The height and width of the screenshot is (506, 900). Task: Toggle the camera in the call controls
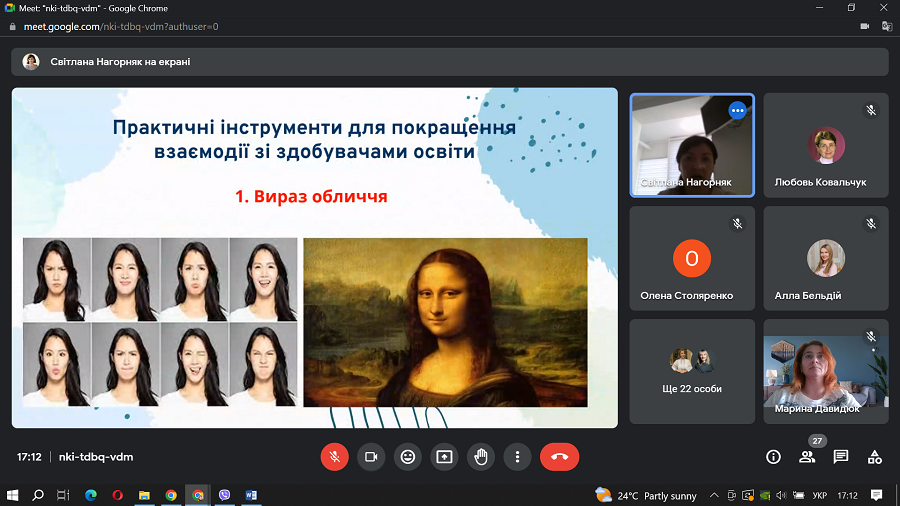click(x=371, y=457)
